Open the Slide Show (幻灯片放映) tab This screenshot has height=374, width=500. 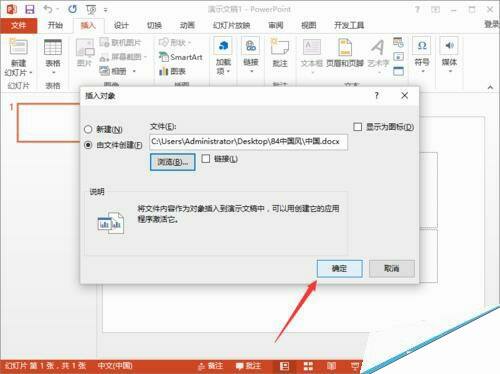[232, 25]
